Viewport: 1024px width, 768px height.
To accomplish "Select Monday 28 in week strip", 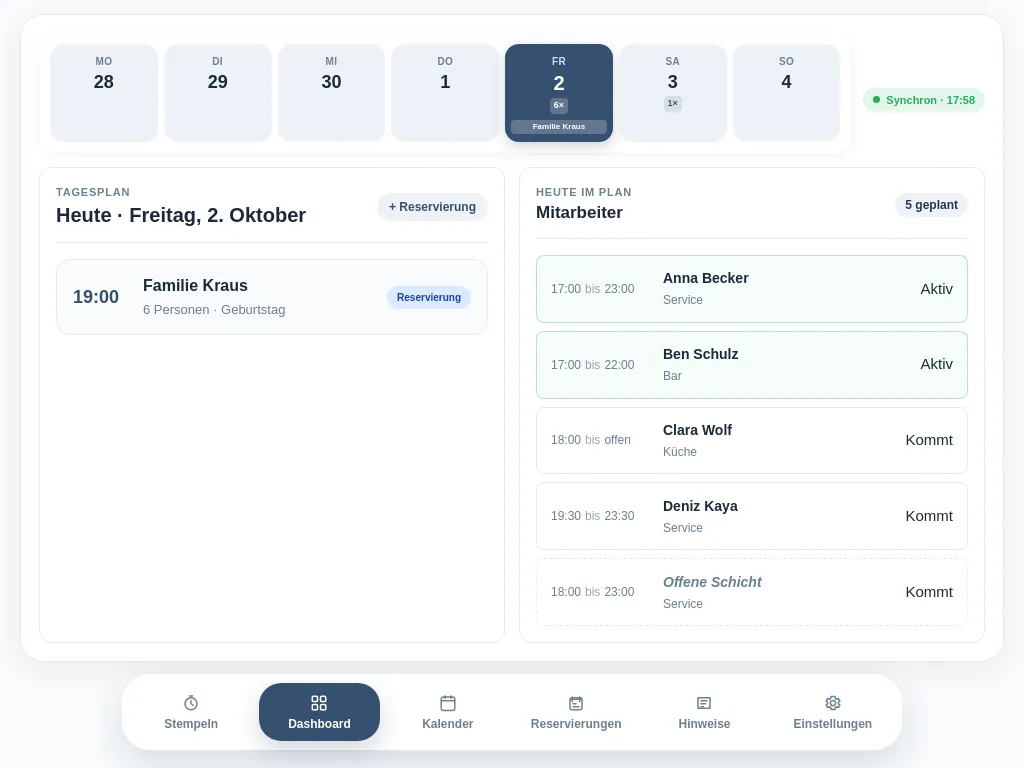I will pos(104,93).
